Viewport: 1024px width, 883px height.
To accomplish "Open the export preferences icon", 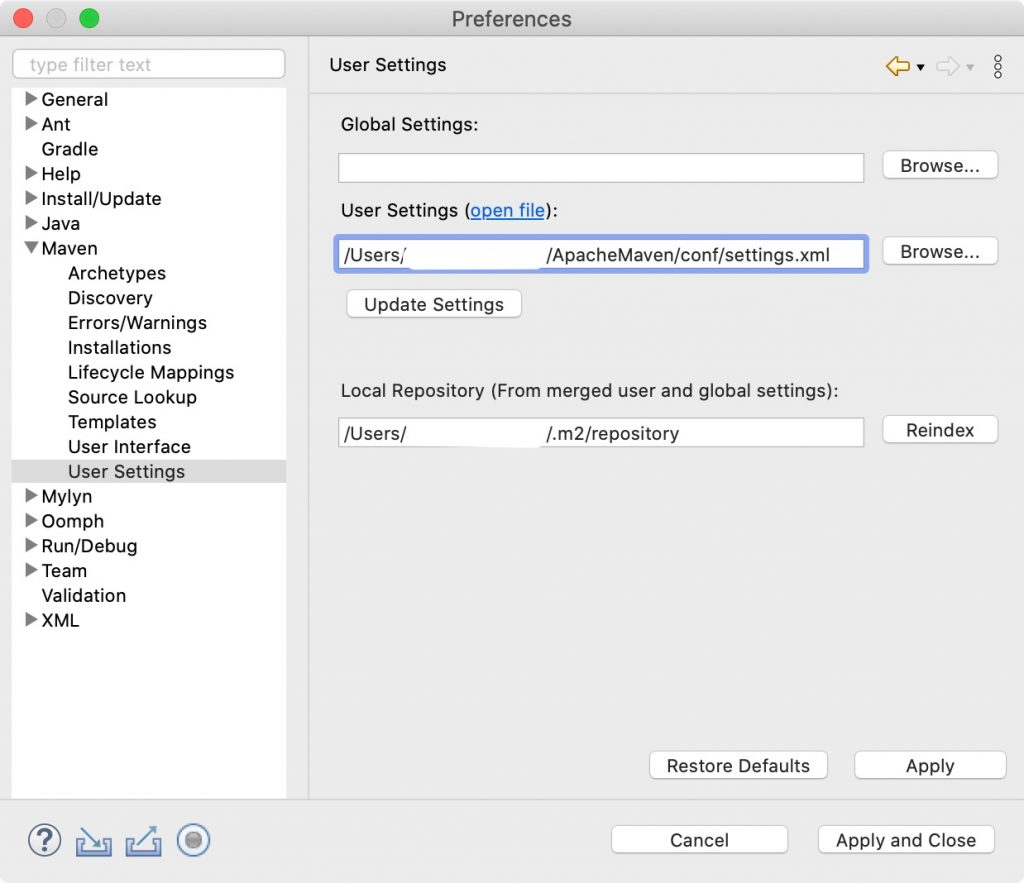I will pos(143,841).
